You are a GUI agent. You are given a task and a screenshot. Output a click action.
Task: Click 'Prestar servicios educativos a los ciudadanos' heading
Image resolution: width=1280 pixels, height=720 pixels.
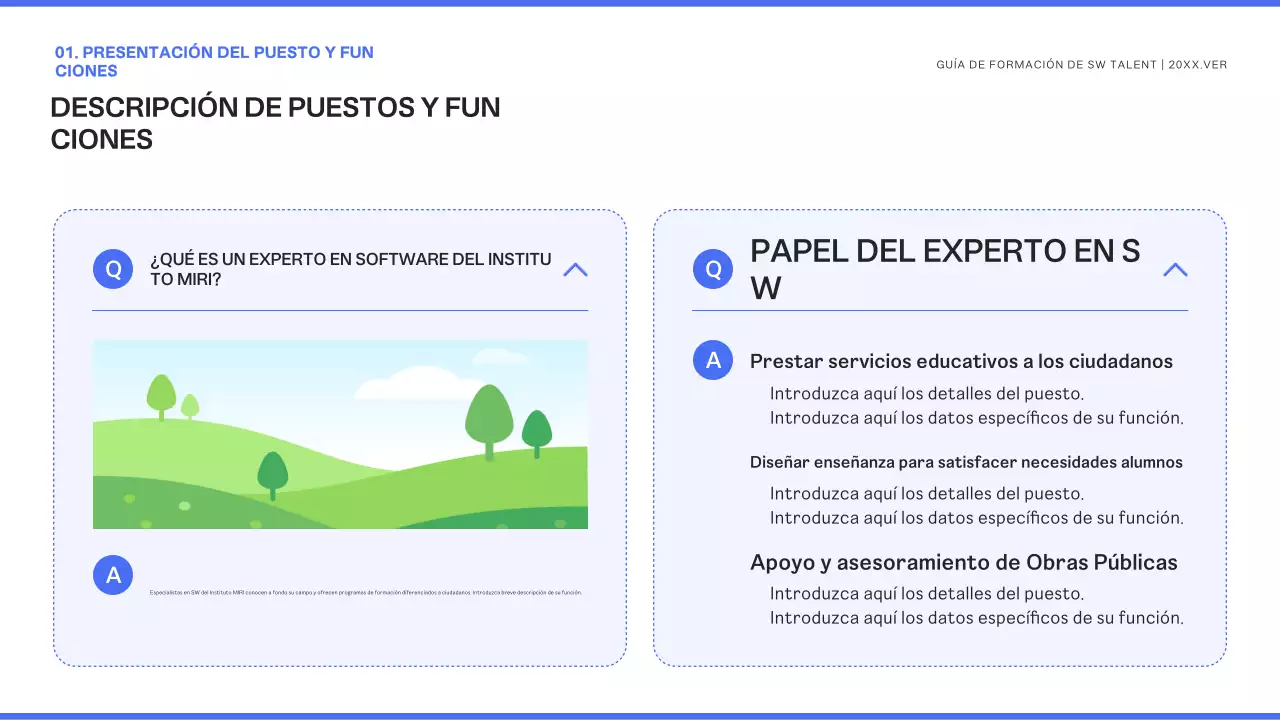point(961,361)
